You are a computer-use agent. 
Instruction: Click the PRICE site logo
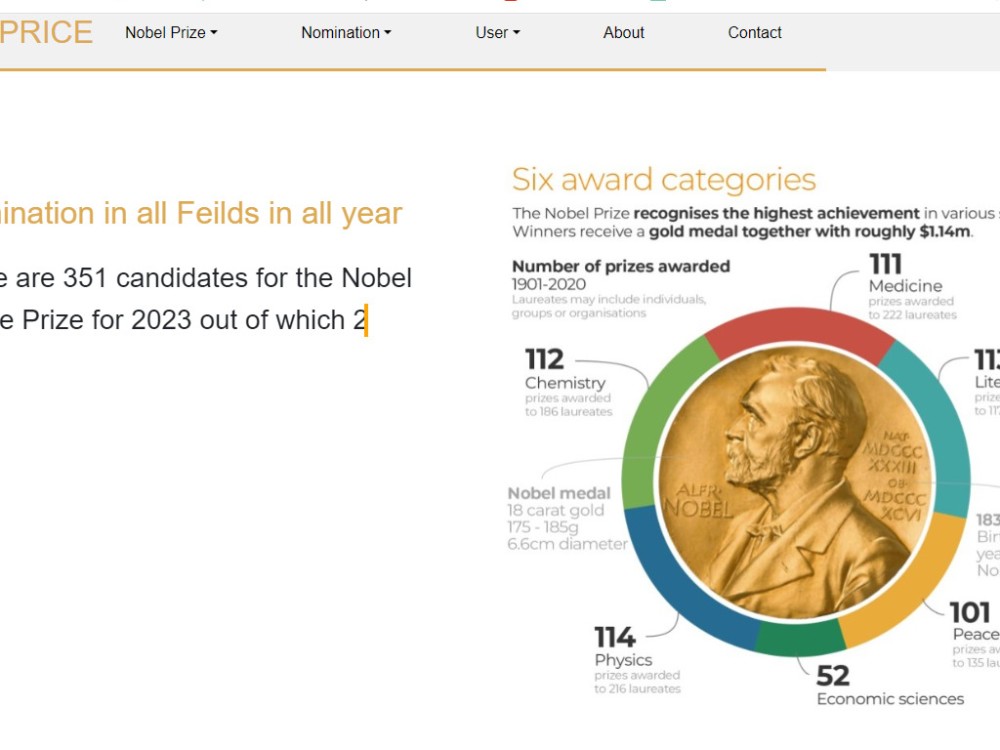click(x=46, y=33)
